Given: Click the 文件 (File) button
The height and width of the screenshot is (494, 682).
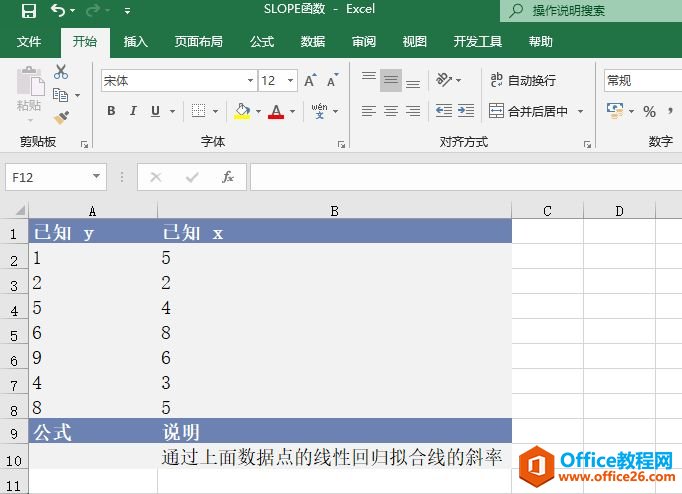Looking at the screenshot, I should 29,42.
